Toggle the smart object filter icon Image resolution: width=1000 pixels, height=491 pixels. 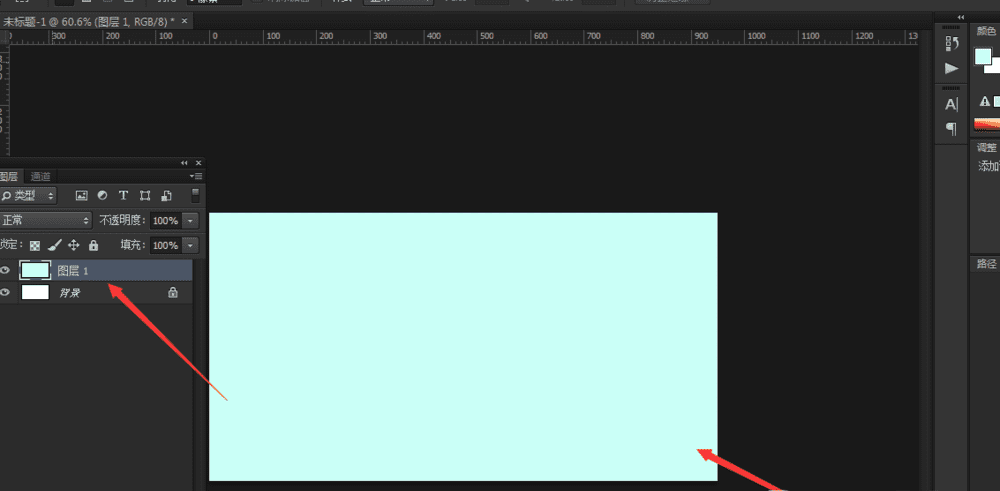click(166, 195)
